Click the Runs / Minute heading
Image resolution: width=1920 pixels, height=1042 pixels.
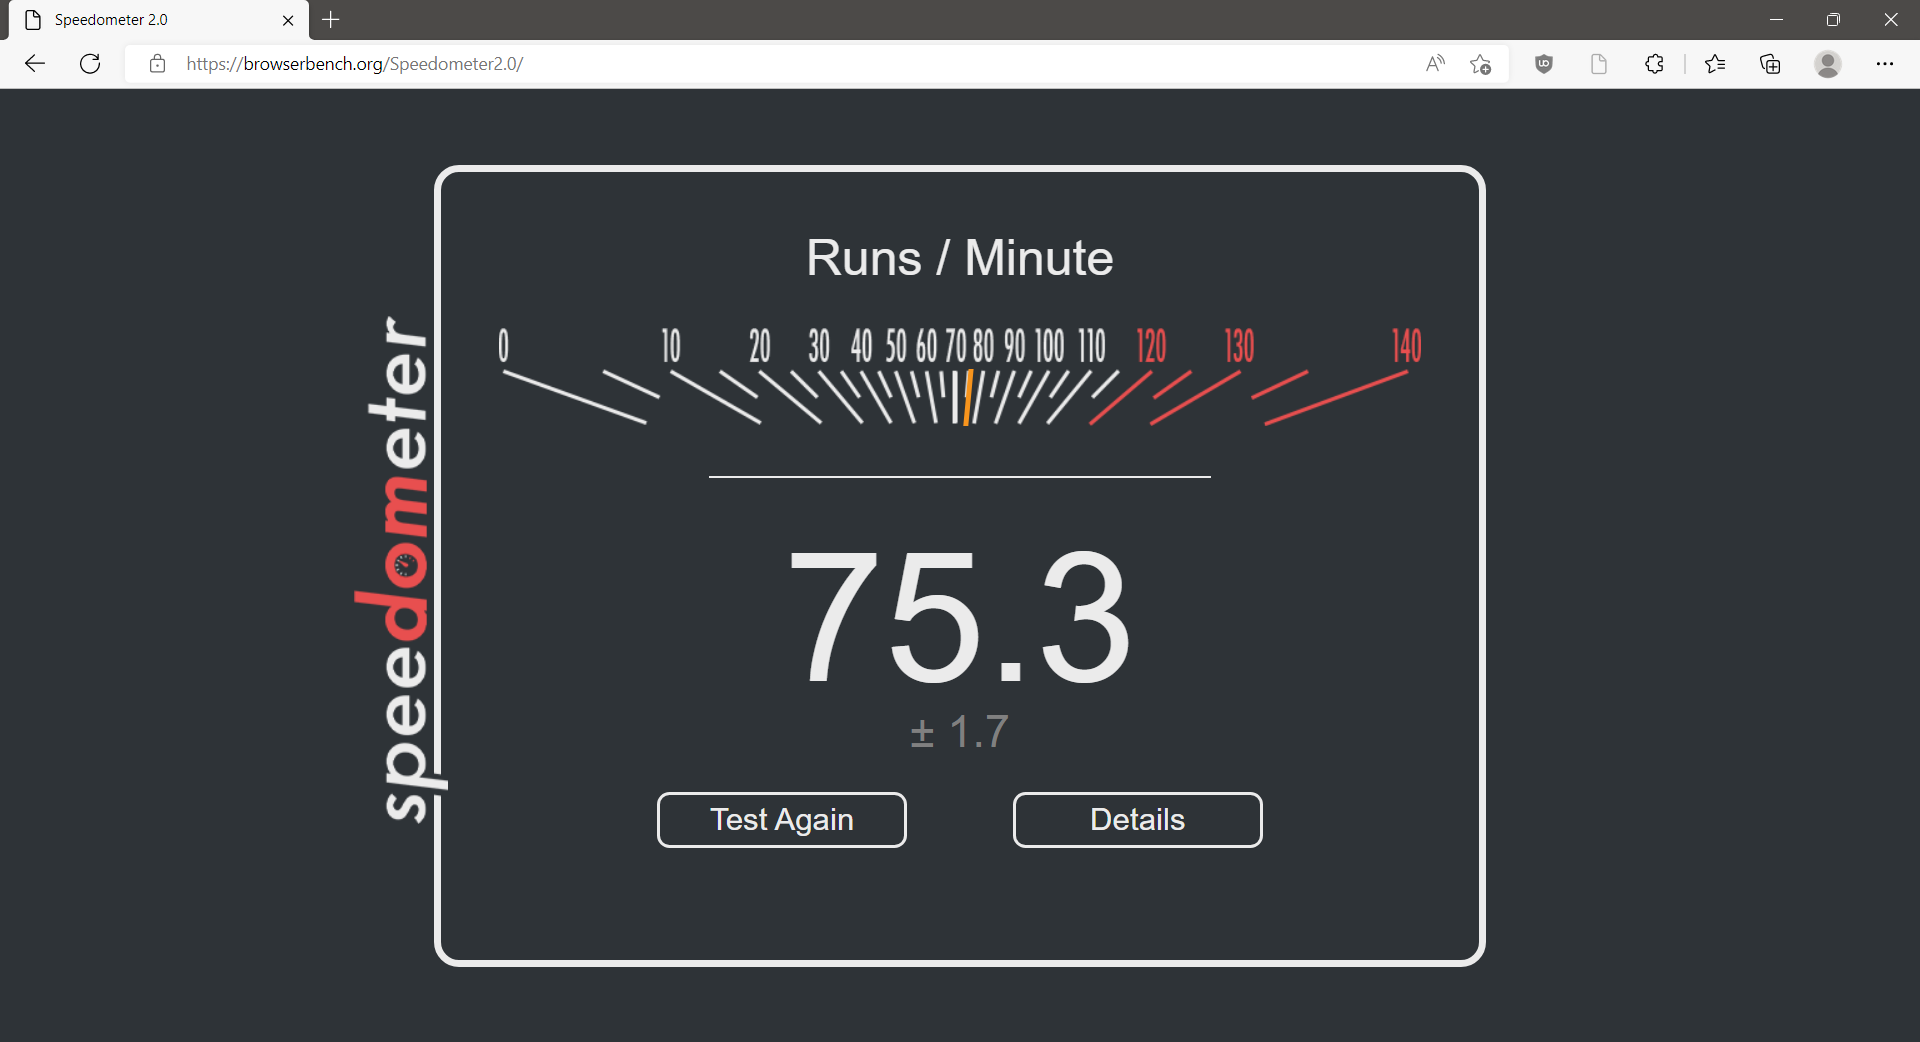[x=960, y=258]
